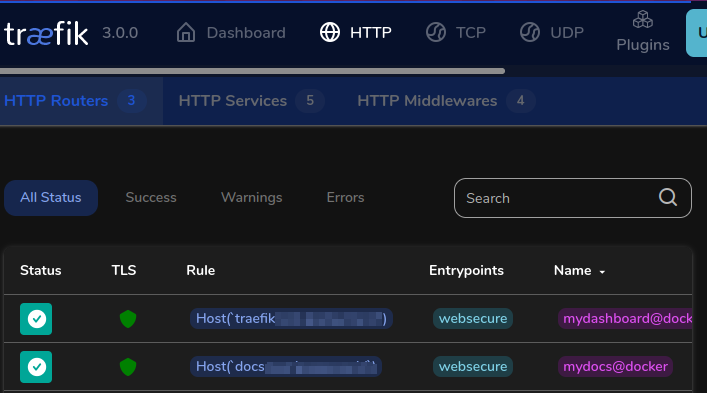Filter routers by Errors status
The image size is (707, 393).
345,197
